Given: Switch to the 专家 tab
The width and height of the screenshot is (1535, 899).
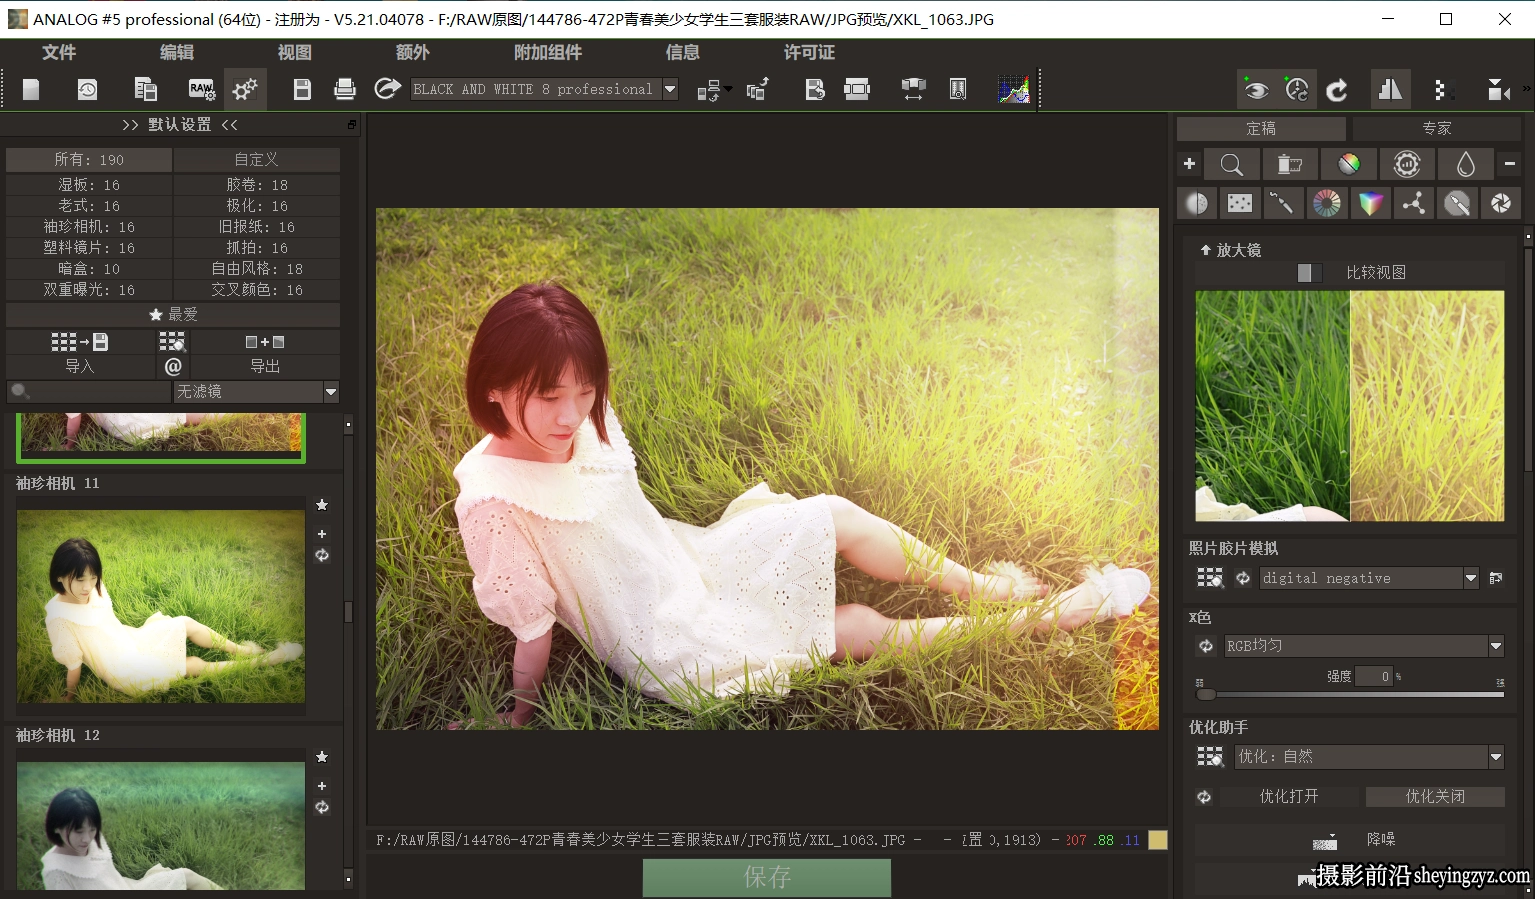Looking at the screenshot, I should tap(1437, 128).
